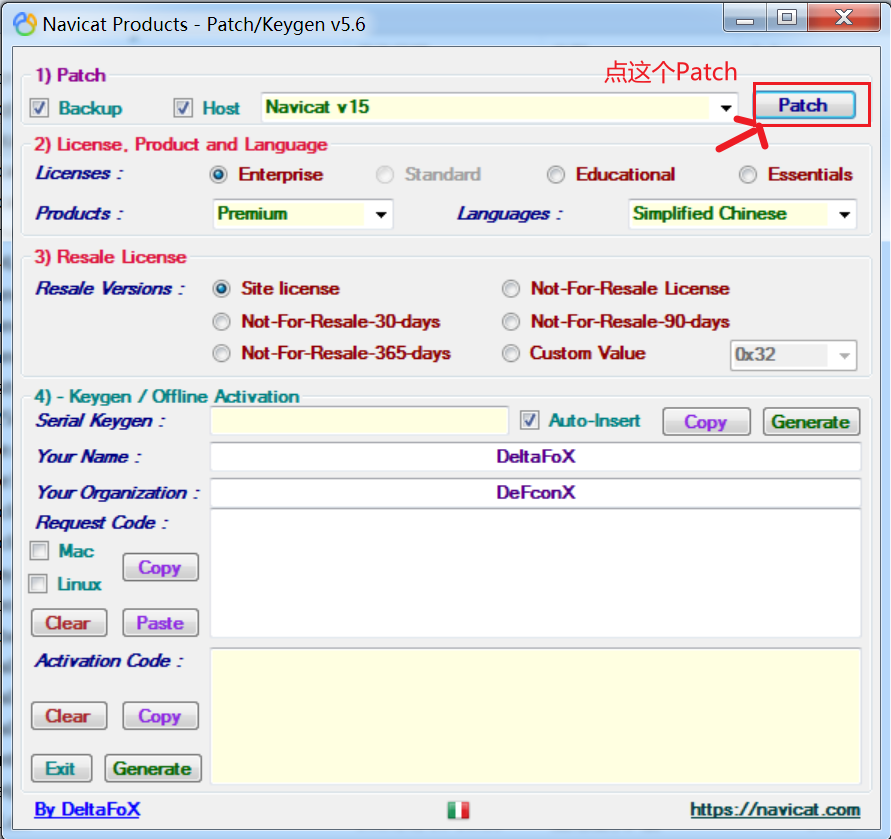This screenshot has width=891, height=839.
Task: Enable the Linux checkbox
Action: coord(38,584)
